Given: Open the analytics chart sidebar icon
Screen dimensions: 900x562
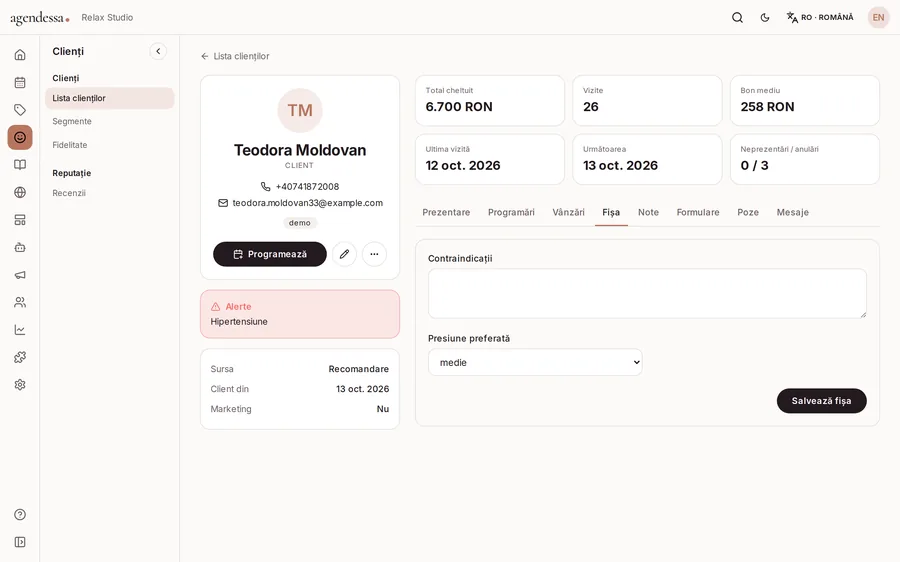Looking at the screenshot, I should point(20,330).
